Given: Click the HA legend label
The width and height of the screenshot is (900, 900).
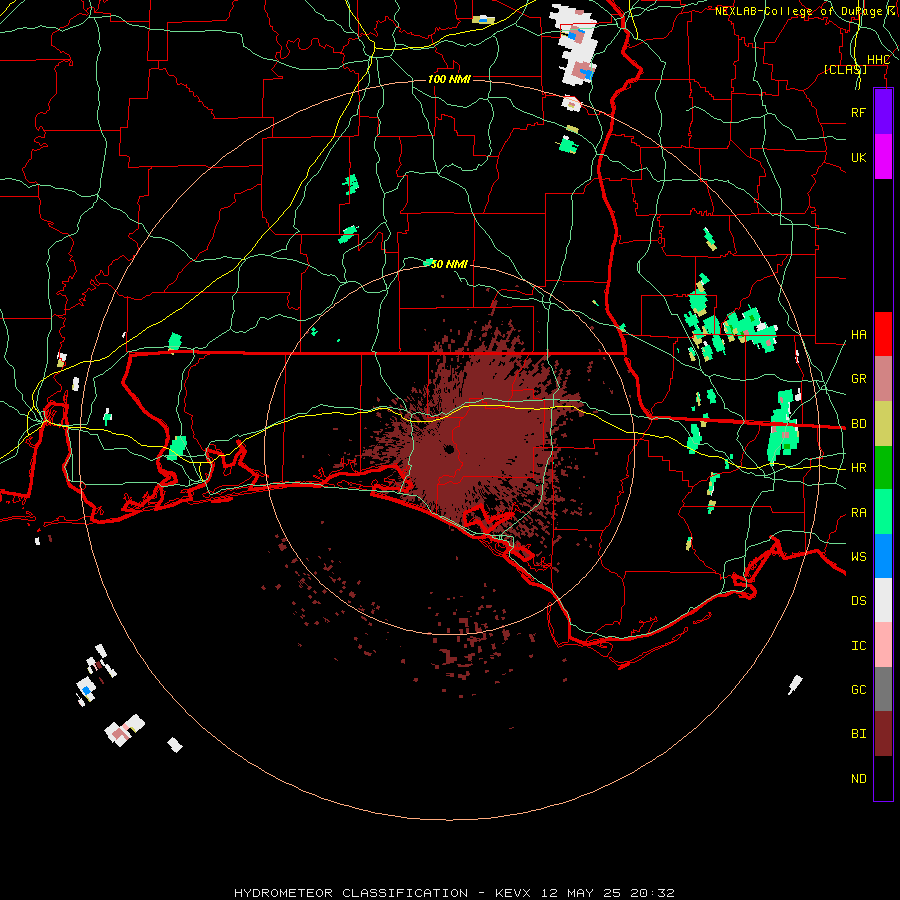Looking at the screenshot, I should coord(858,334).
